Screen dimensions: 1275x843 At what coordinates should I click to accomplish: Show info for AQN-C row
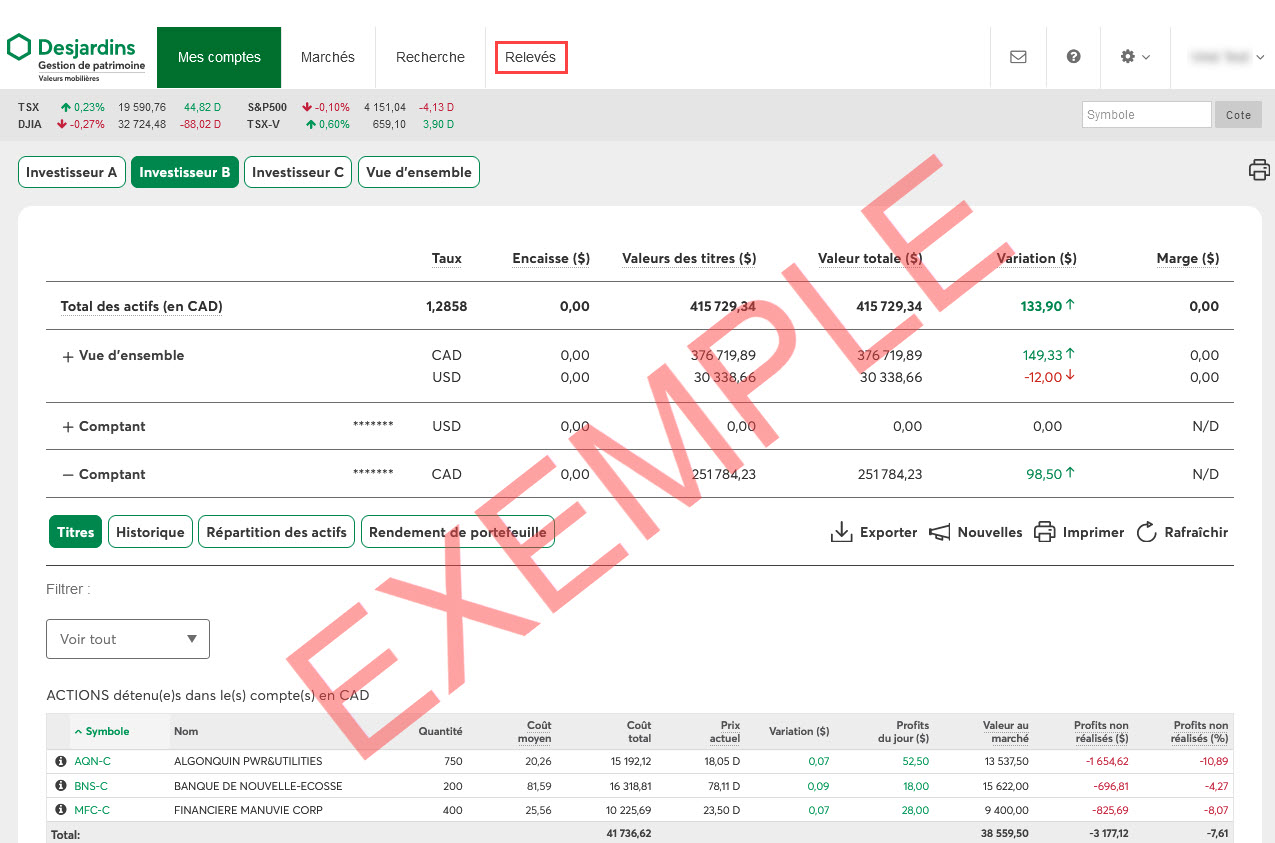pyautogui.click(x=60, y=762)
